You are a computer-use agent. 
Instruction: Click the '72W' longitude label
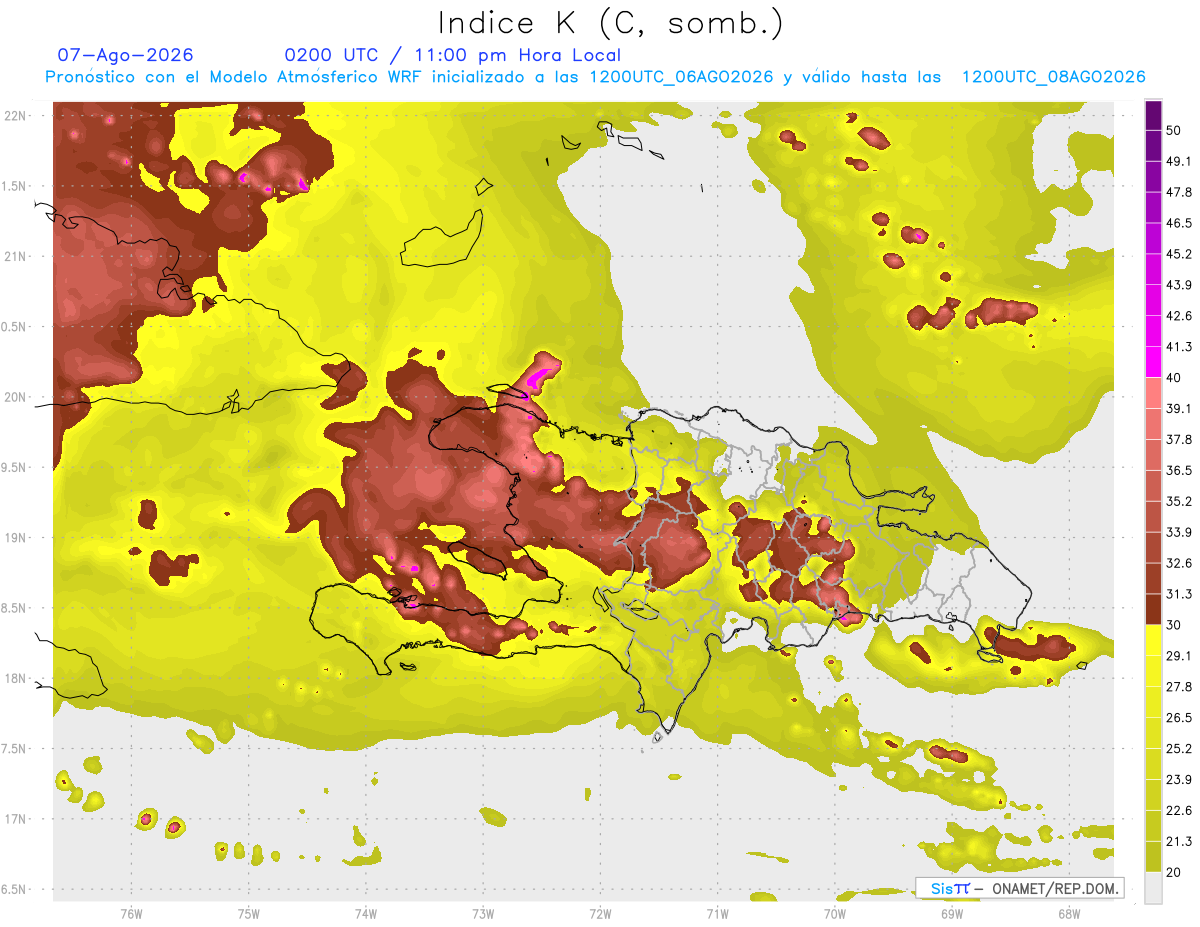600,913
